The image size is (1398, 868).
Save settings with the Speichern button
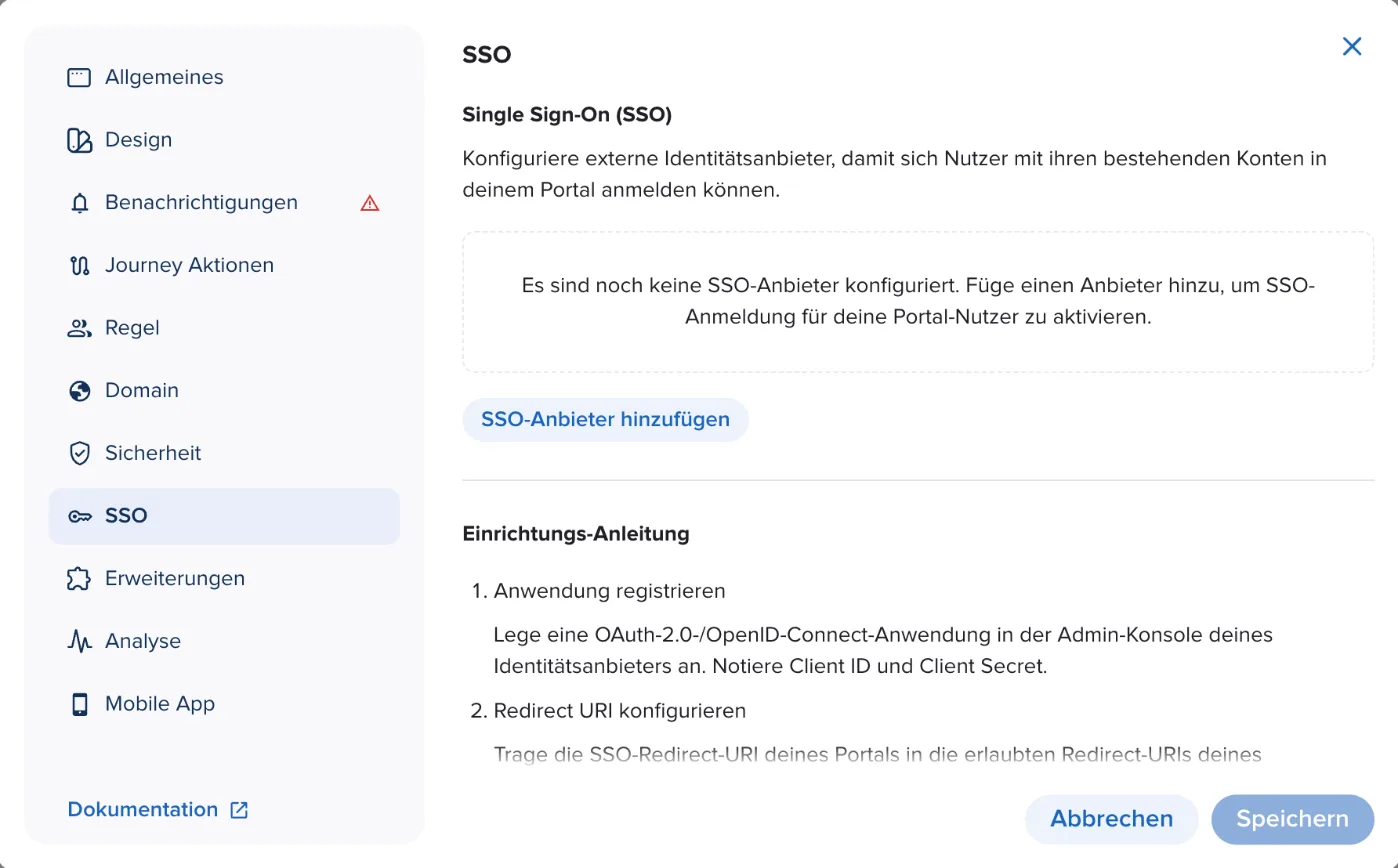[x=1292, y=819]
